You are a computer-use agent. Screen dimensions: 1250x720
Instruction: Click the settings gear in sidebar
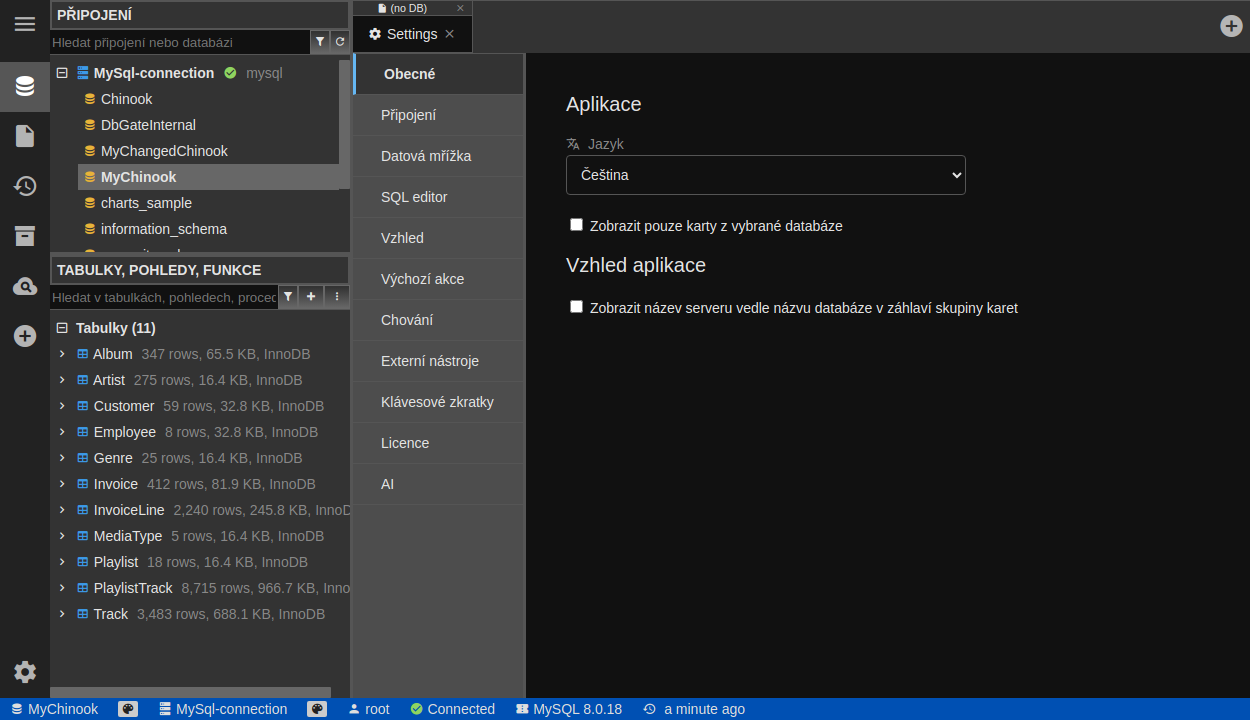(x=25, y=672)
